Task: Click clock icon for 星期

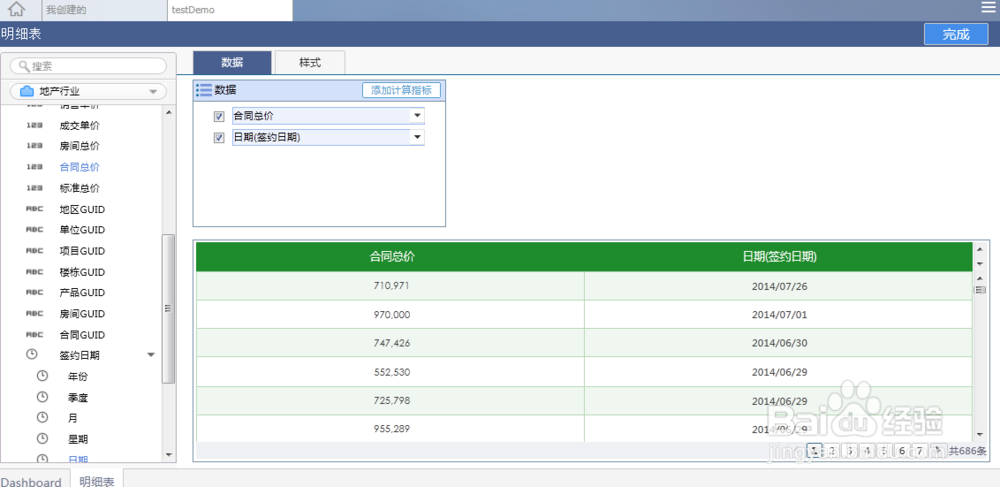Action: [x=42, y=439]
